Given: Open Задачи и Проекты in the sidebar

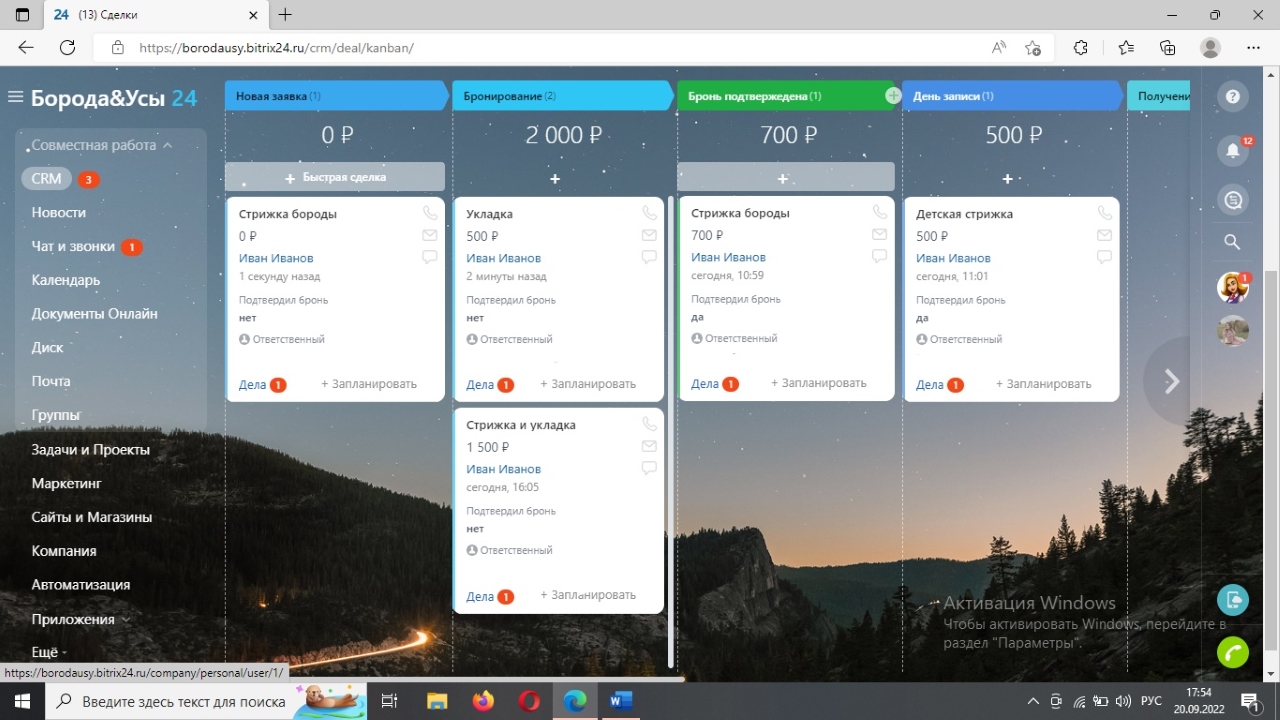Looking at the screenshot, I should [x=91, y=449].
